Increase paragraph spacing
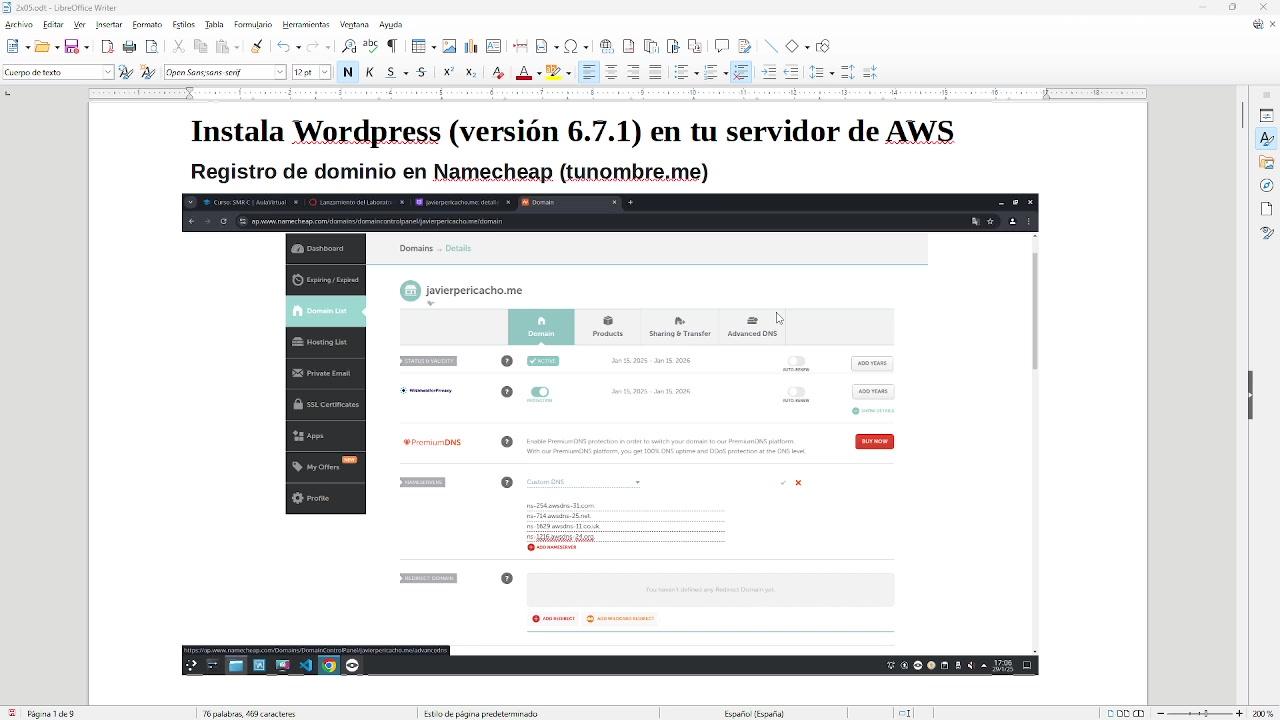The width and height of the screenshot is (1280, 720). (847, 72)
